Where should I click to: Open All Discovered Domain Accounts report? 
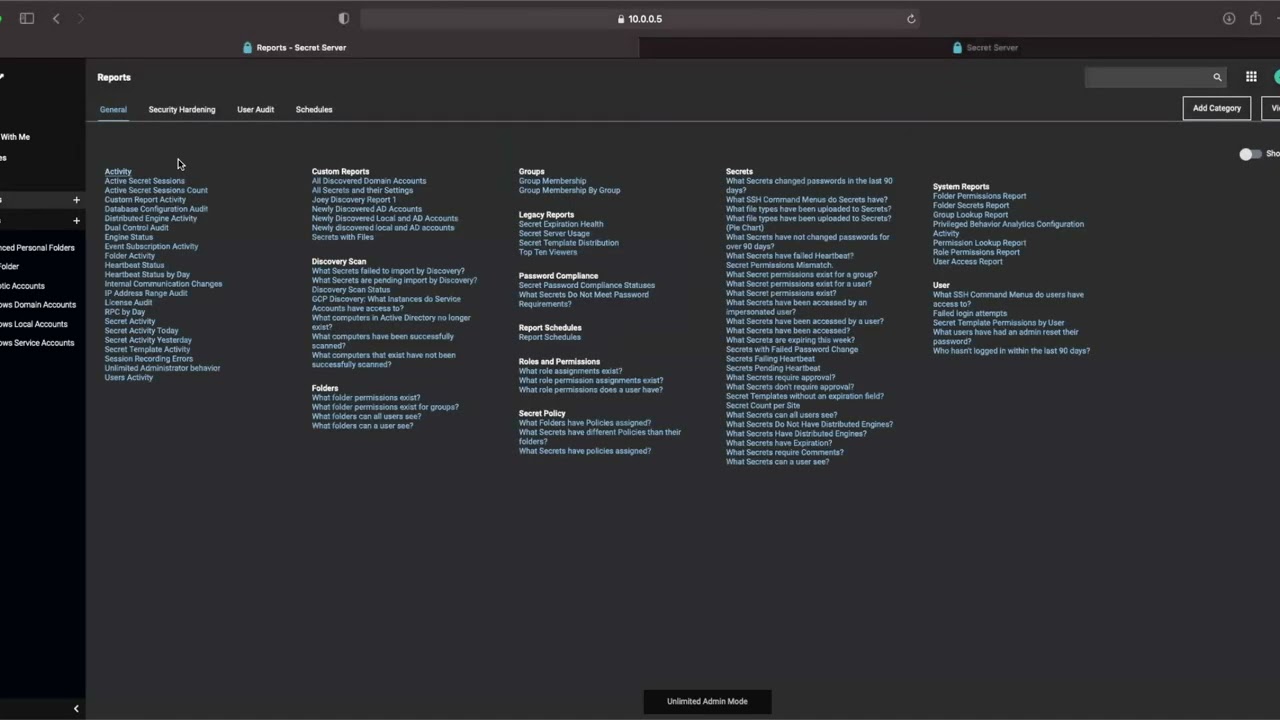tap(369, 181)
